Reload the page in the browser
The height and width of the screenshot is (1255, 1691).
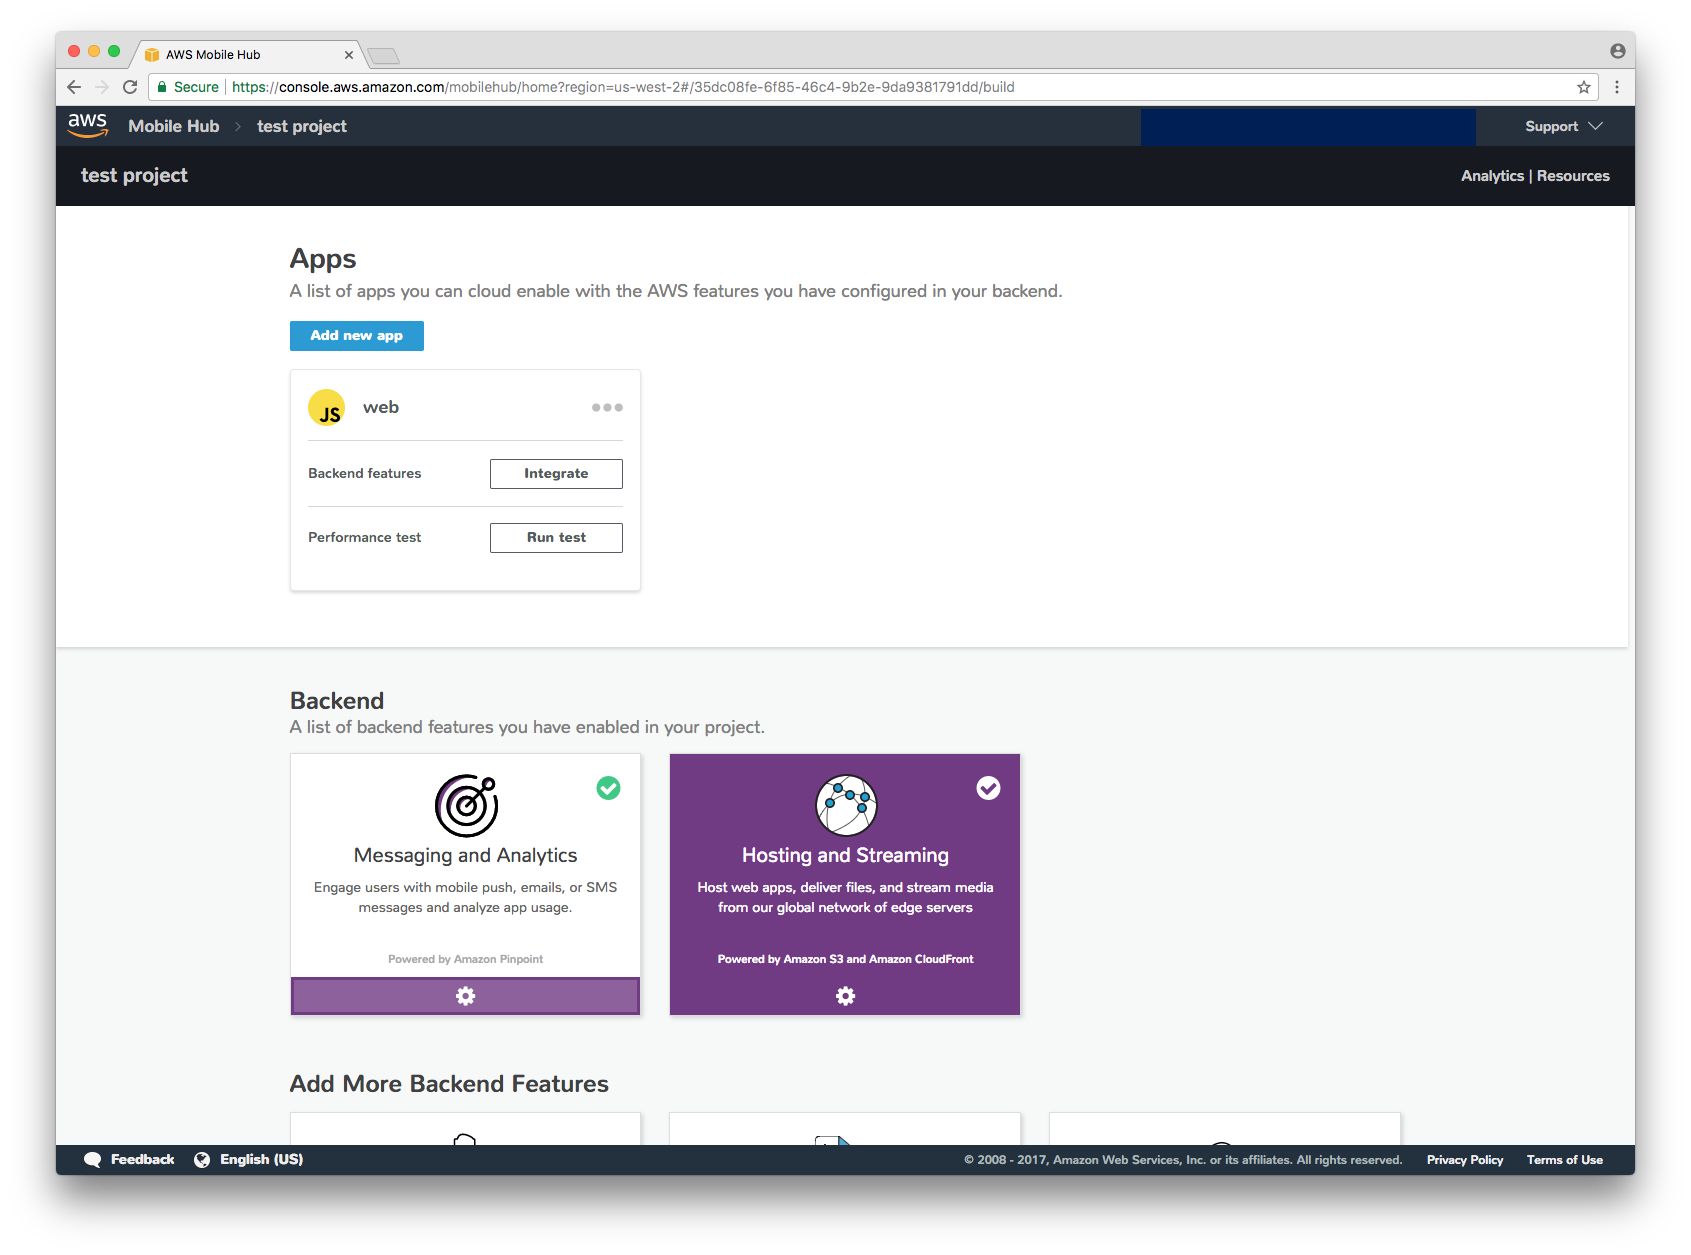[130, 87]
